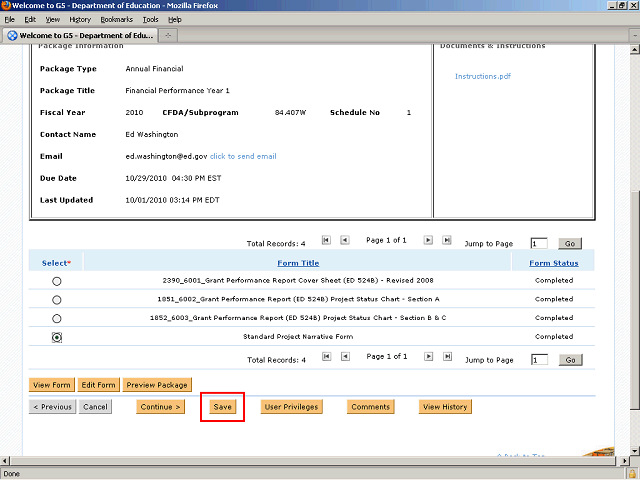The height and width of the screenshot is (480, 640).
Task: Focus the bottom Jump to Page field
Action: 539,360
